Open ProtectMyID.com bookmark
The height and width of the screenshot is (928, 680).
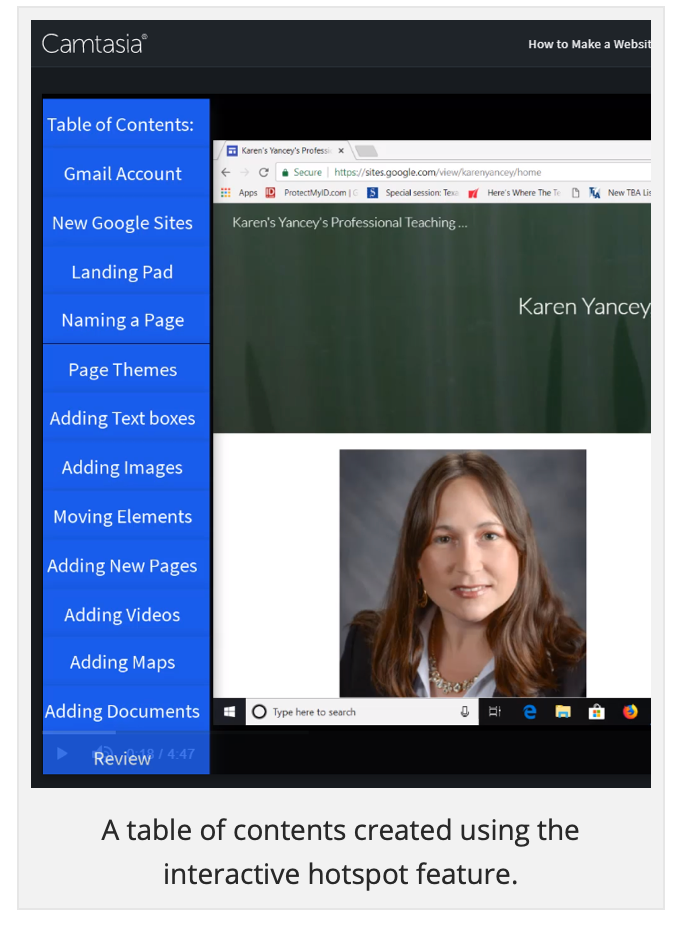click(x=312, y=192)
